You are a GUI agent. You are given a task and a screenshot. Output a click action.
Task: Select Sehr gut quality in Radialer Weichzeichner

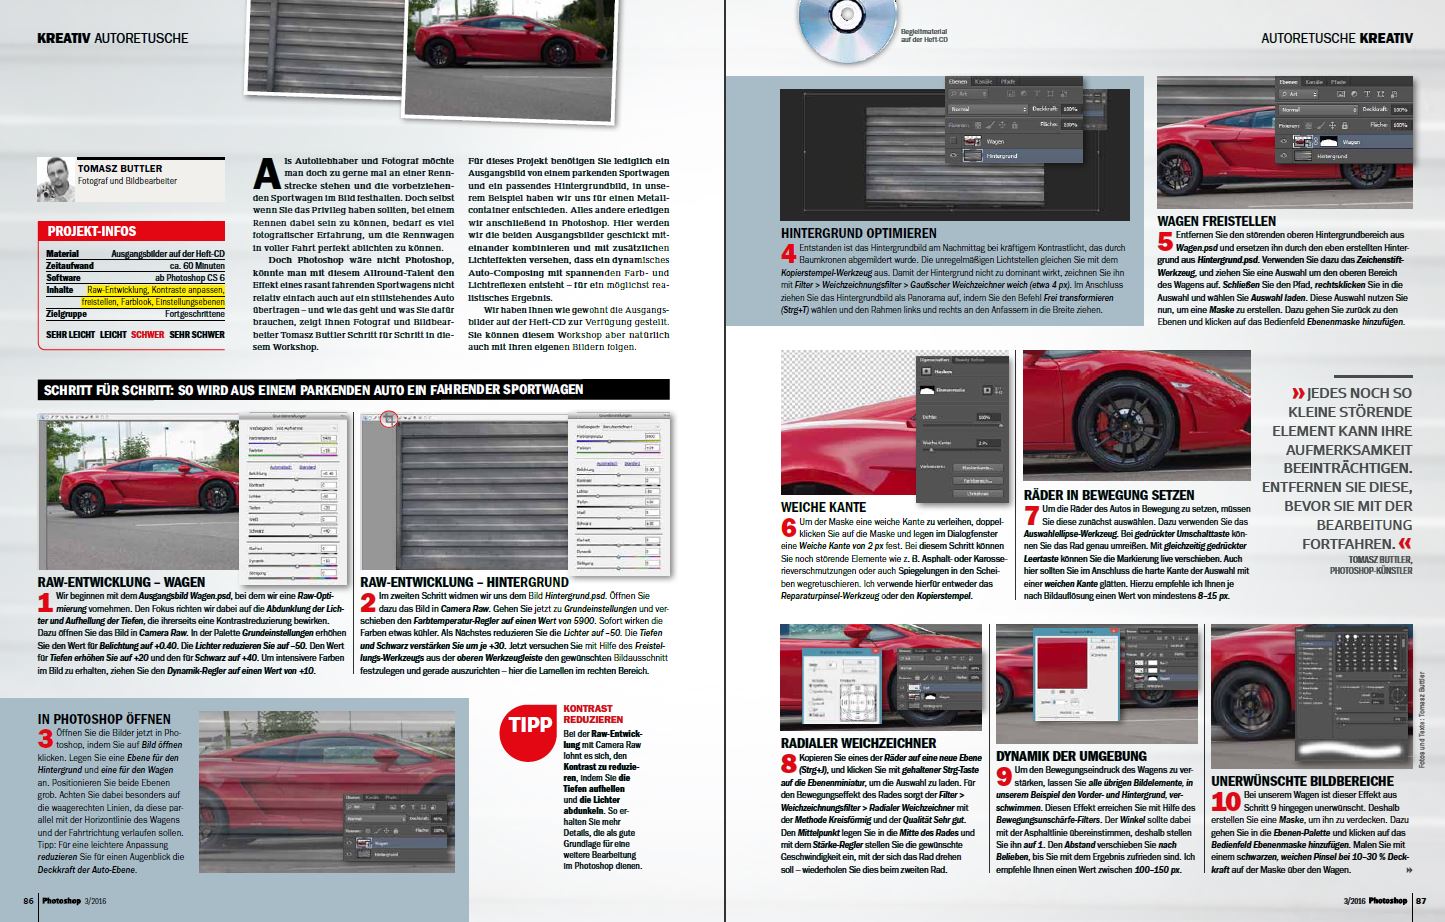tap(817, 715)
